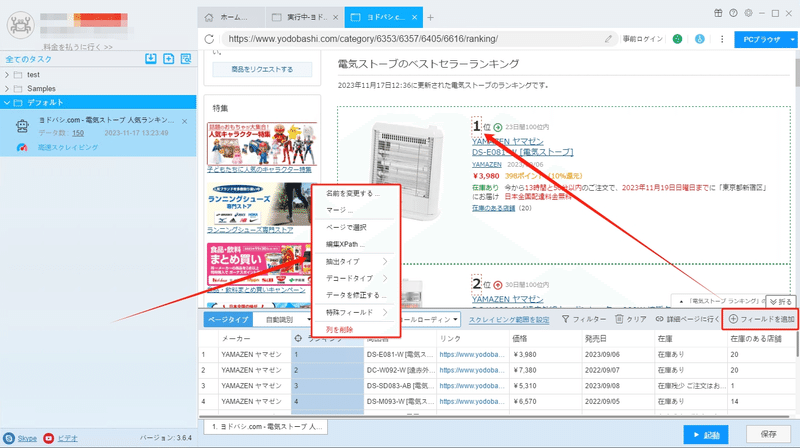Open a new tab with plus icon
This screenshot has height=448, width=800.
coord(431,17)
